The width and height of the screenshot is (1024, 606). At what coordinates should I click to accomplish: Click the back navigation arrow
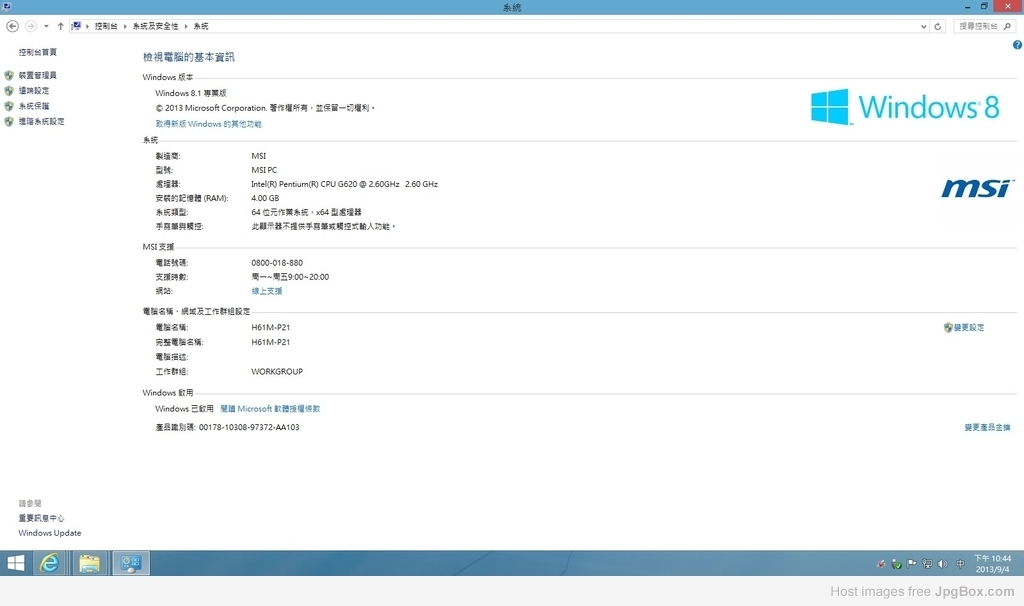pos(13,26)
